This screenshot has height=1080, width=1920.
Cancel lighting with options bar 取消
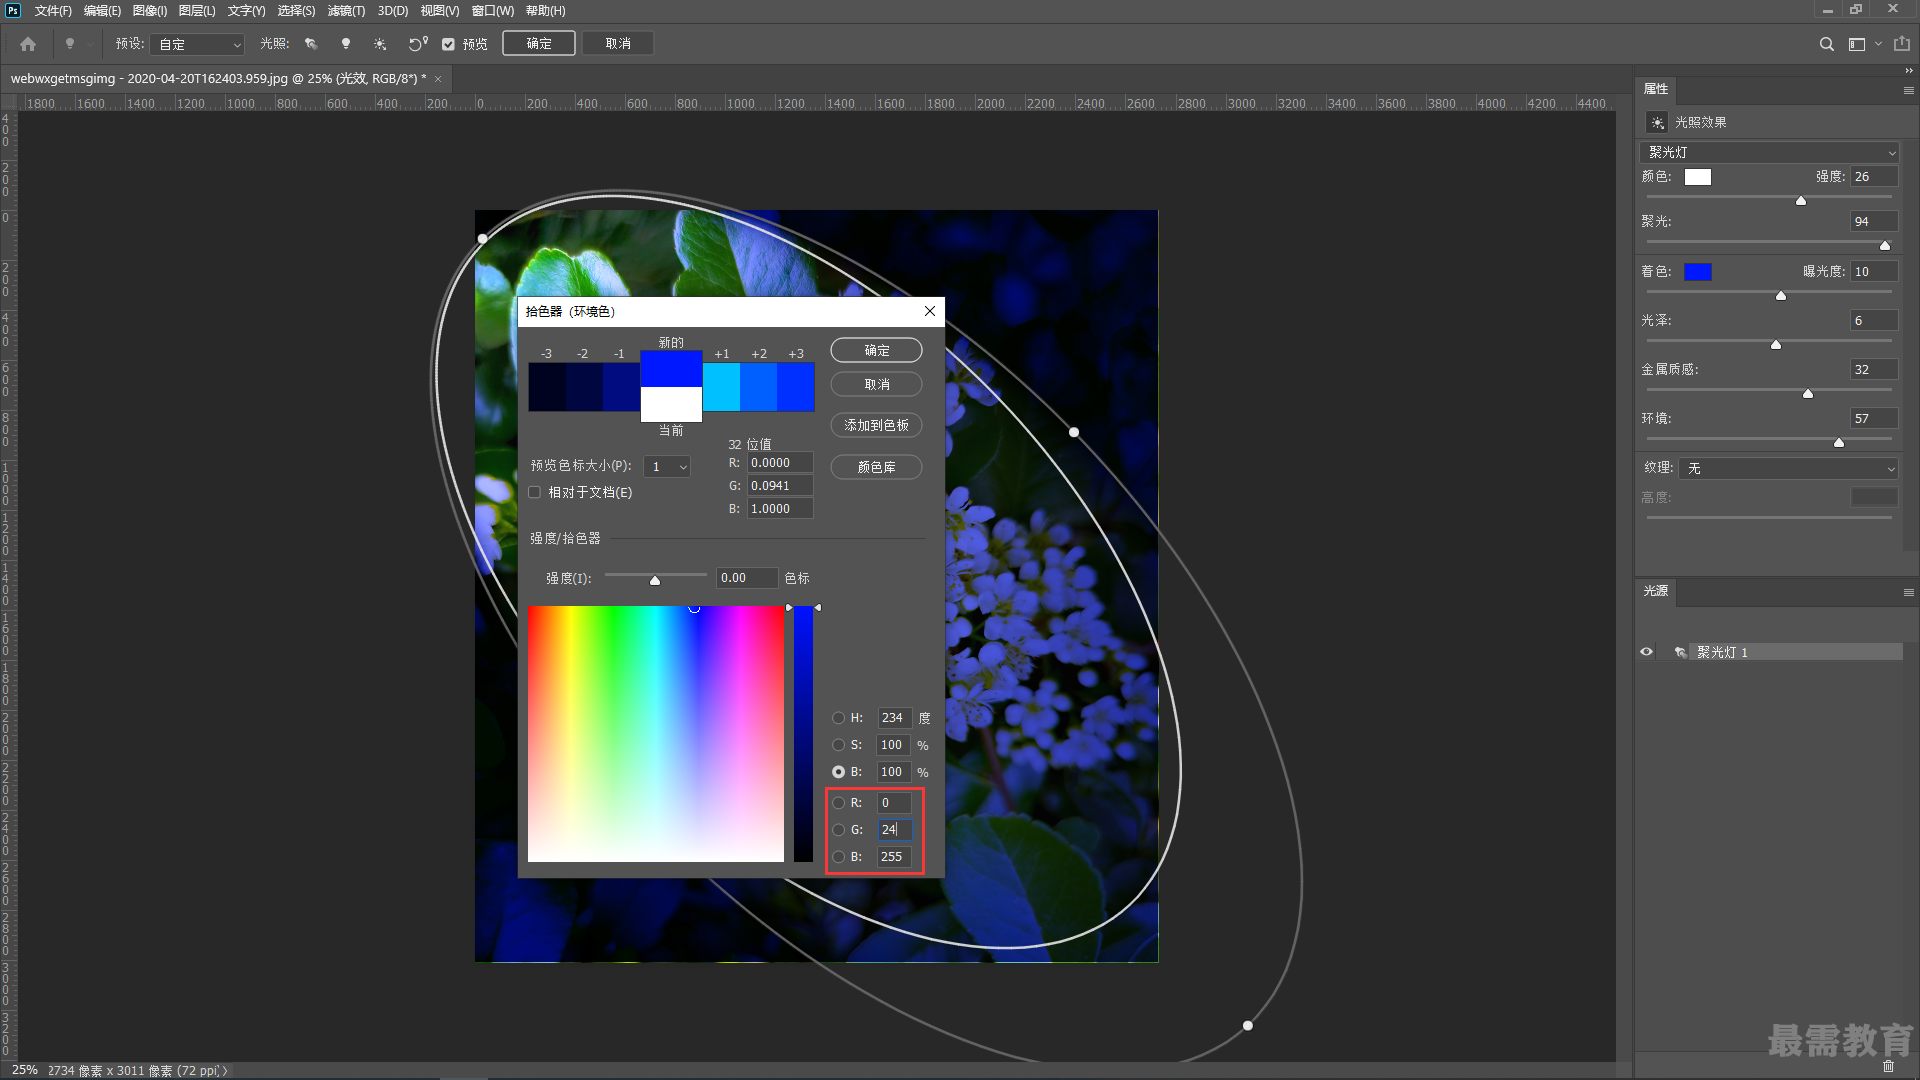[x=618, y=44]
